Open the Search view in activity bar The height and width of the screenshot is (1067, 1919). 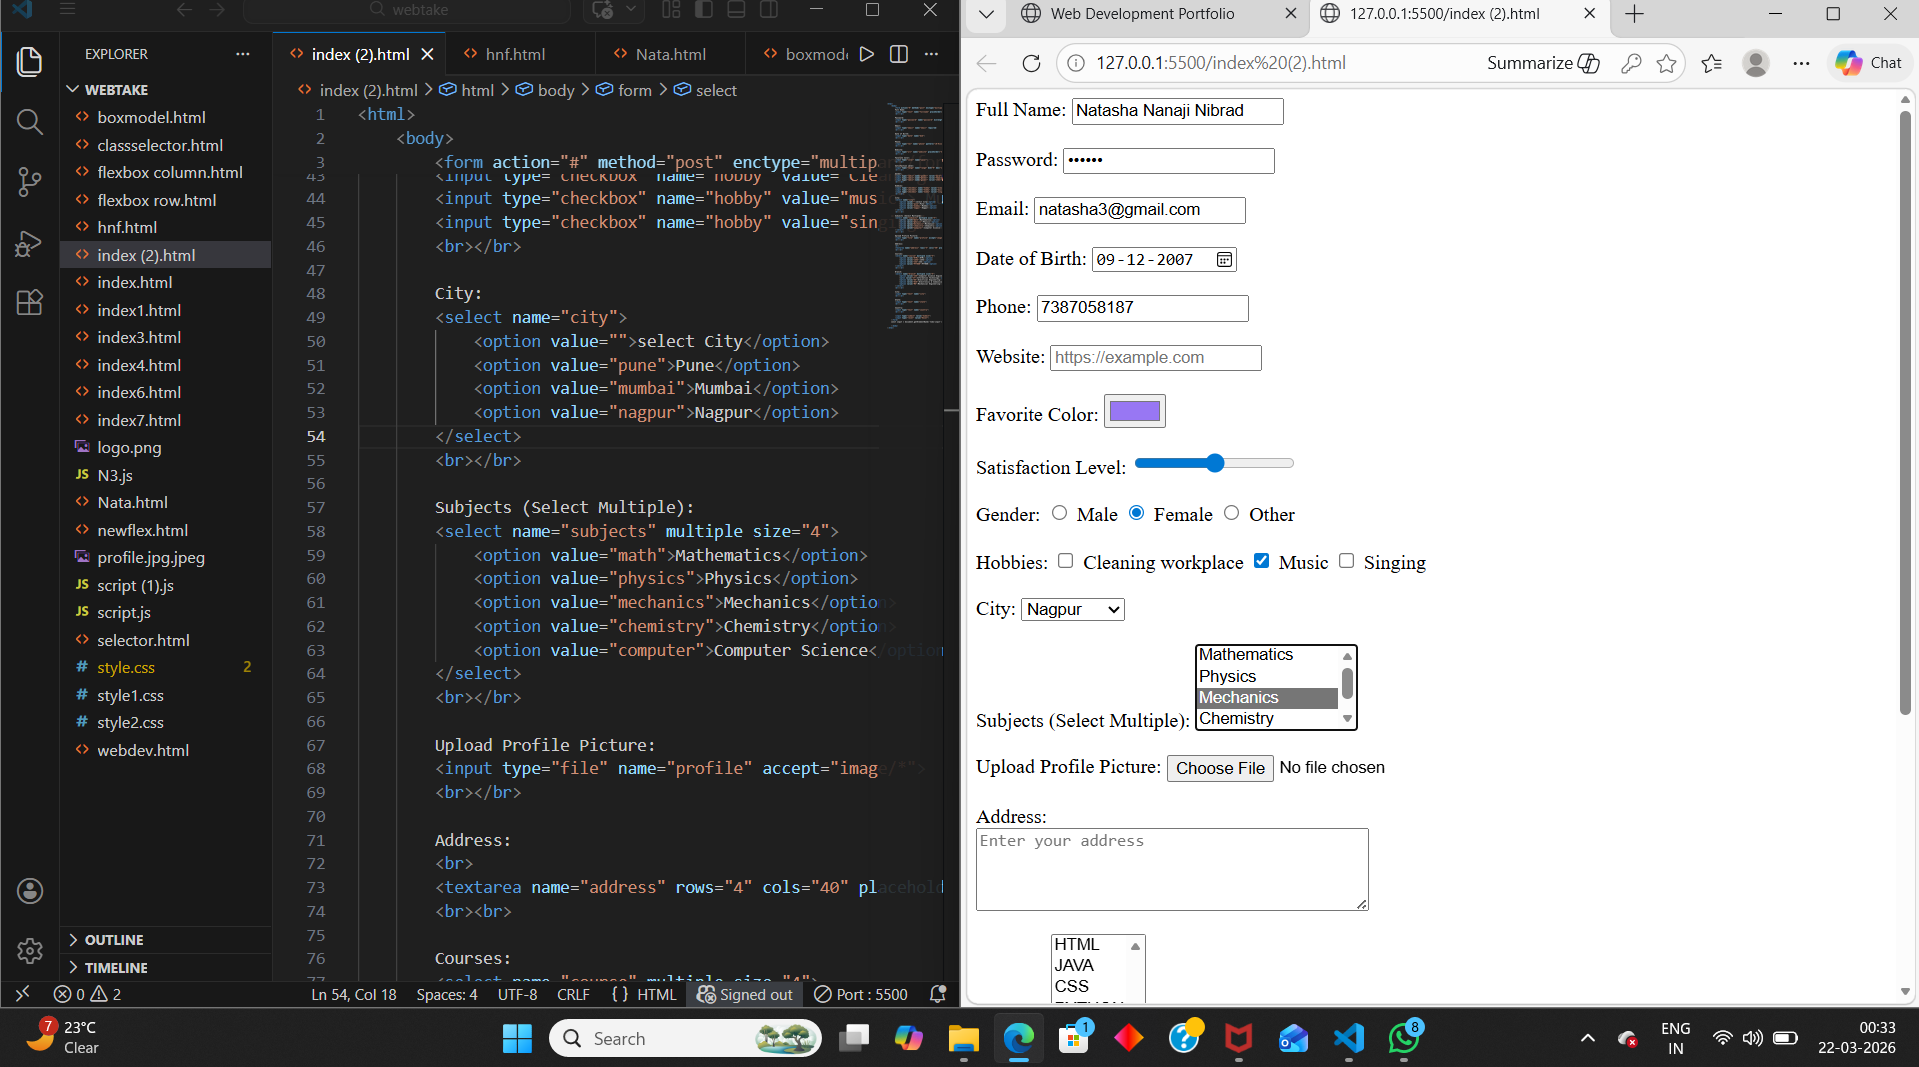pyautogui.click(x=30, y=122)
